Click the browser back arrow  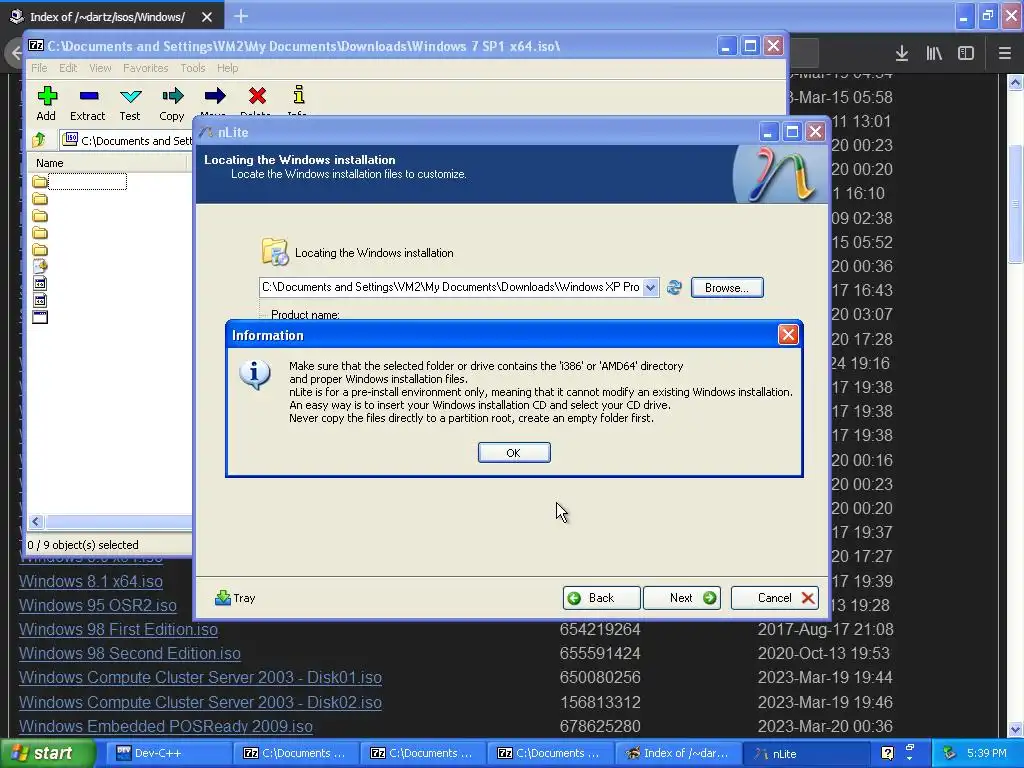(x=14, y=54)
